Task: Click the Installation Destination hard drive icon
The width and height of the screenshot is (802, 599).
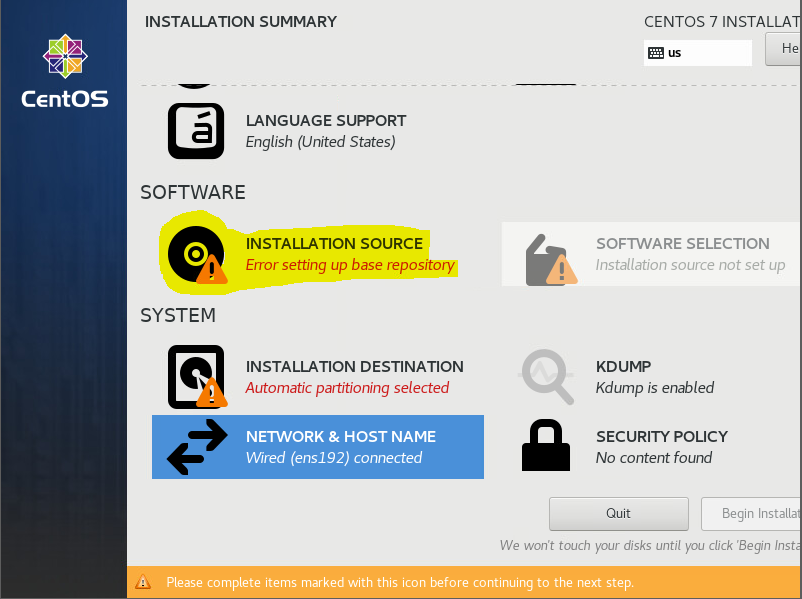Action: point(195,376)
